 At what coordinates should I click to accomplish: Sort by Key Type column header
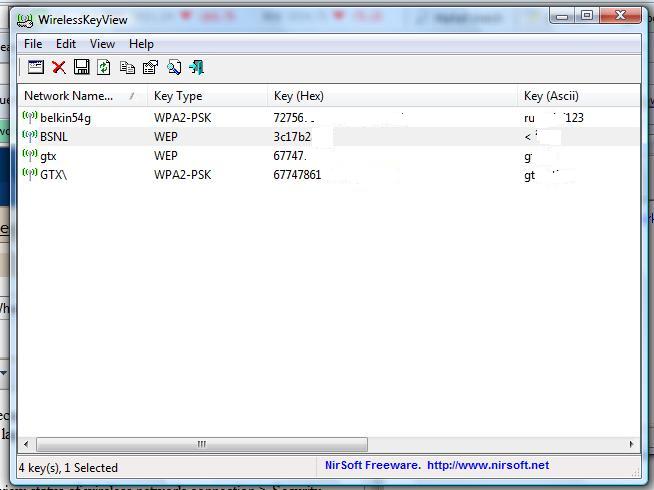207,96
